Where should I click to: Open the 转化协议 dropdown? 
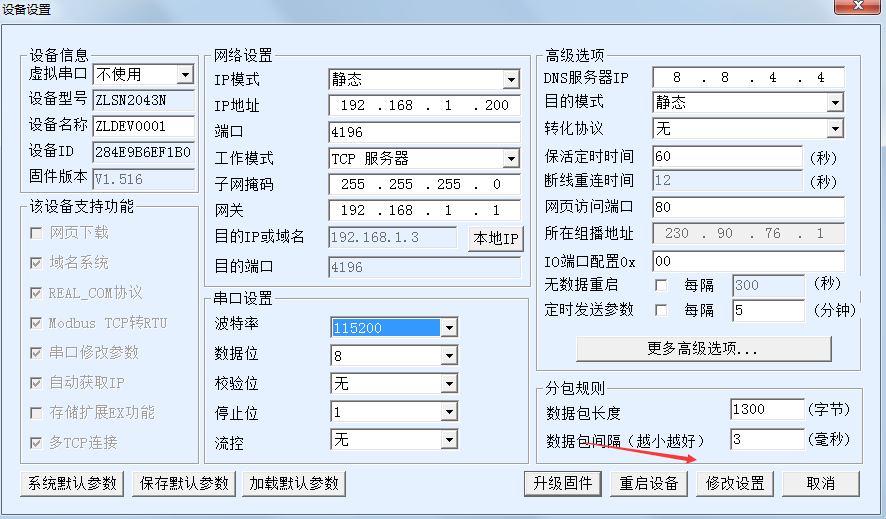click(x=835, y=129)
